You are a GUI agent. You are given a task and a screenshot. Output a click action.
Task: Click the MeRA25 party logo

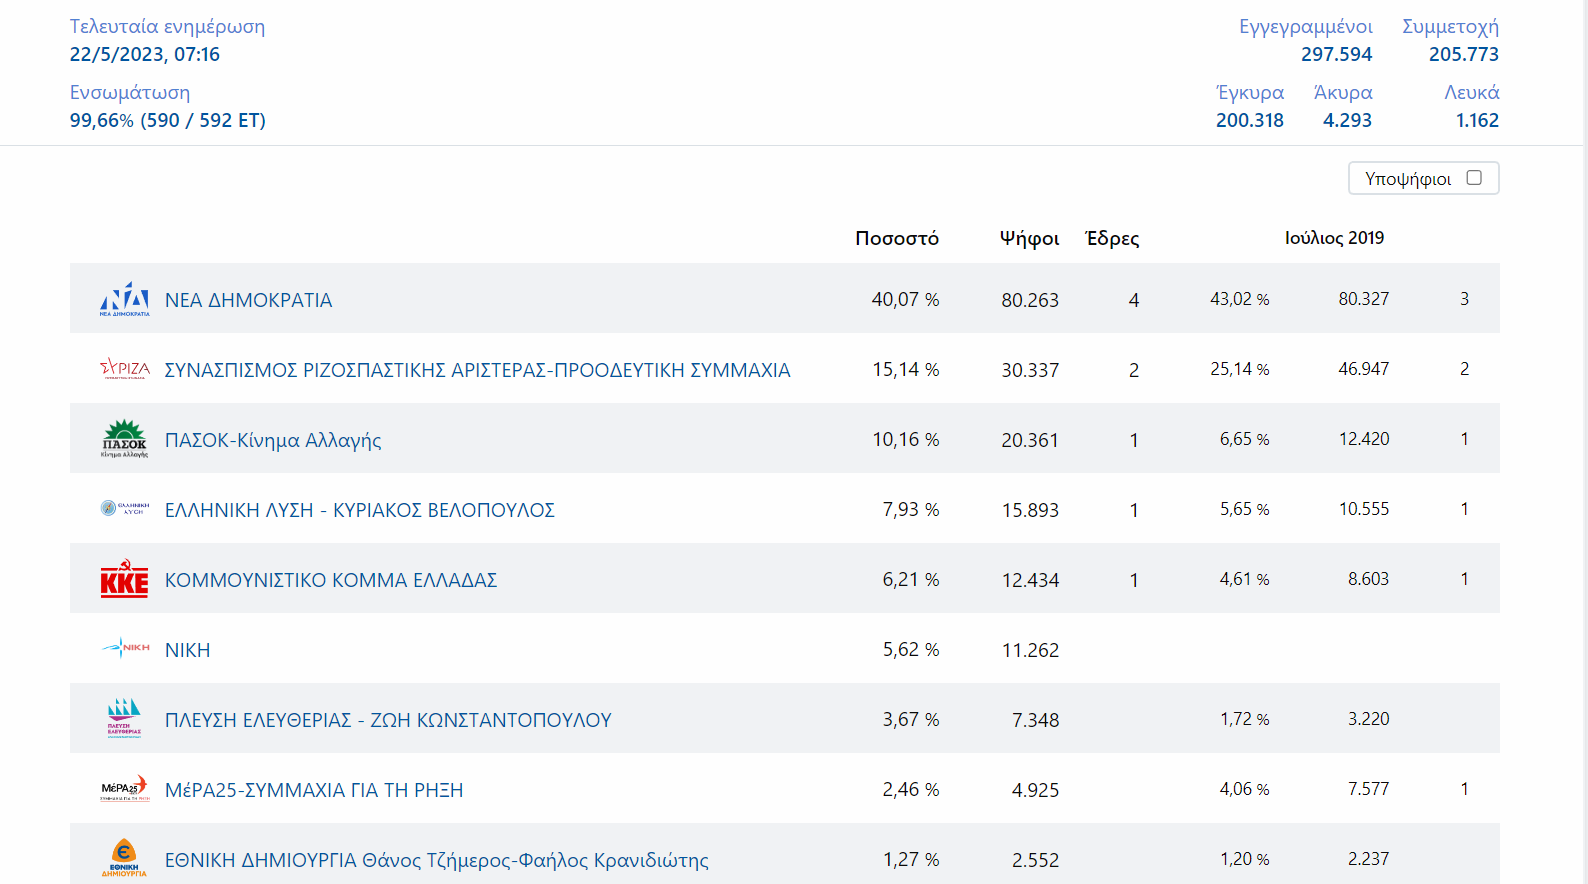124,789
